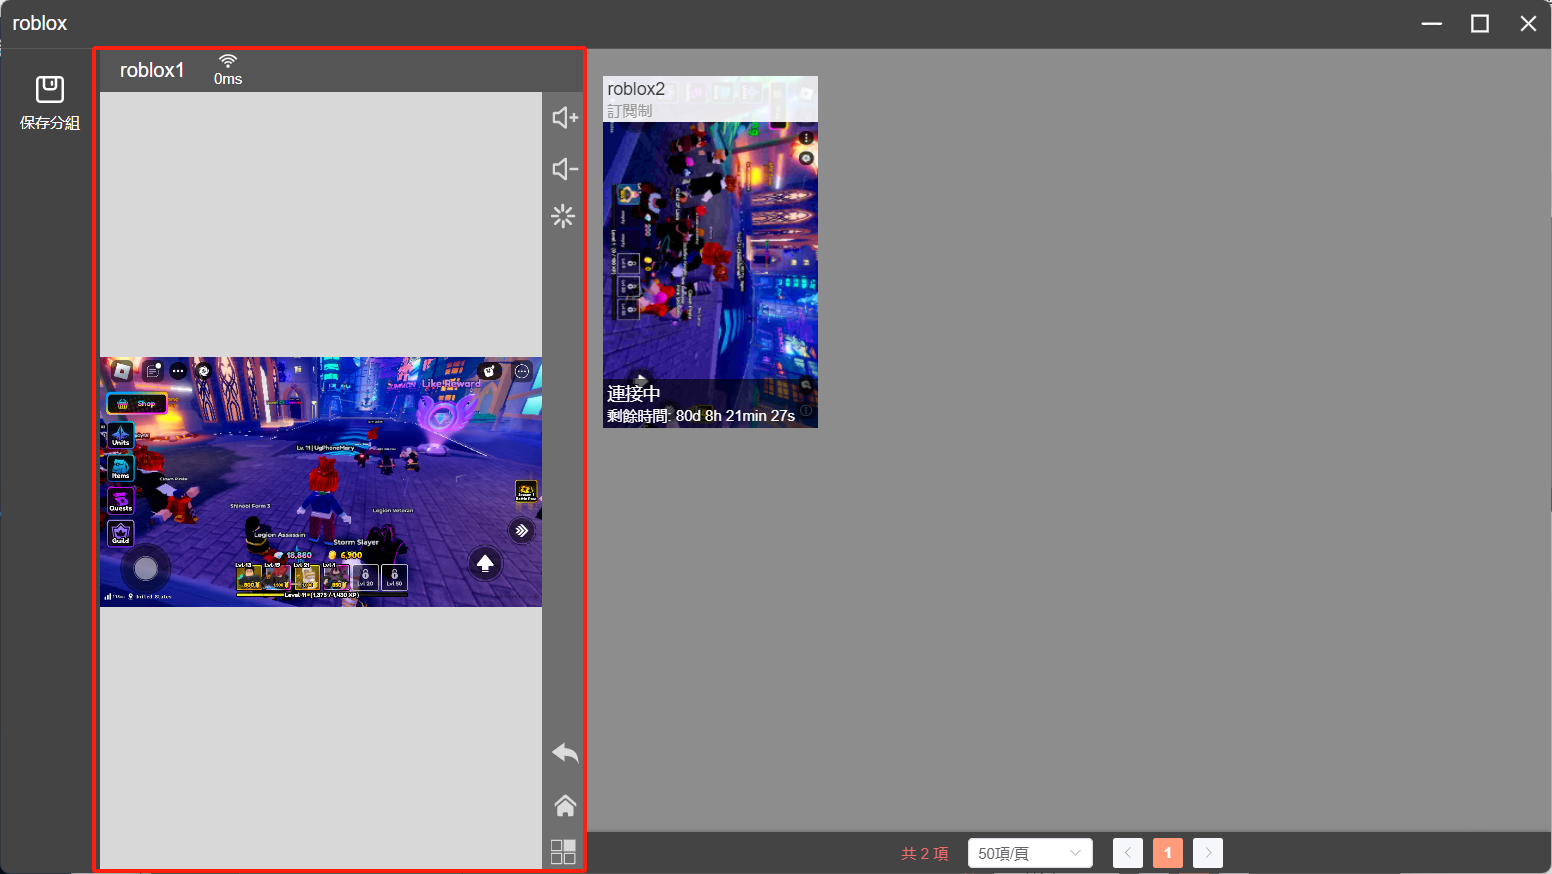This screenshot has height=874, width=1552.
Task: Open the circled ellipsis menu at game top right
Action: (x=522, y=371)
